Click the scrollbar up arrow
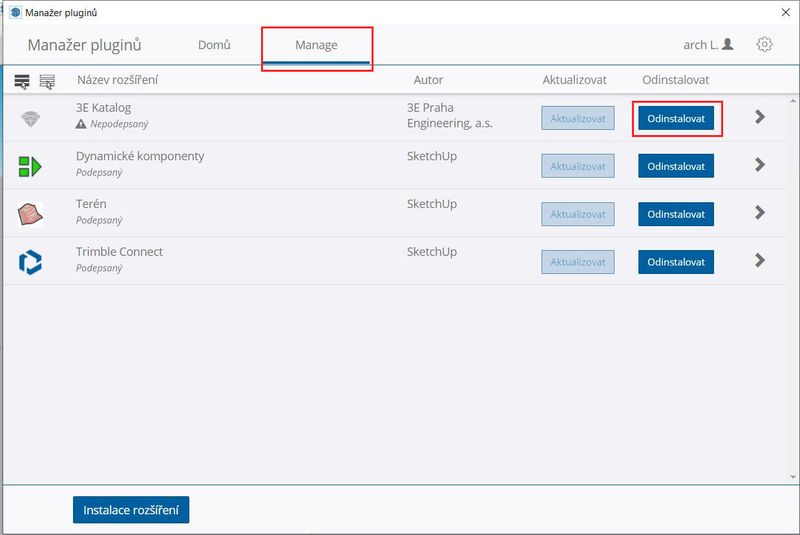Viewport: 800px width, 535px height. [793, 101]
